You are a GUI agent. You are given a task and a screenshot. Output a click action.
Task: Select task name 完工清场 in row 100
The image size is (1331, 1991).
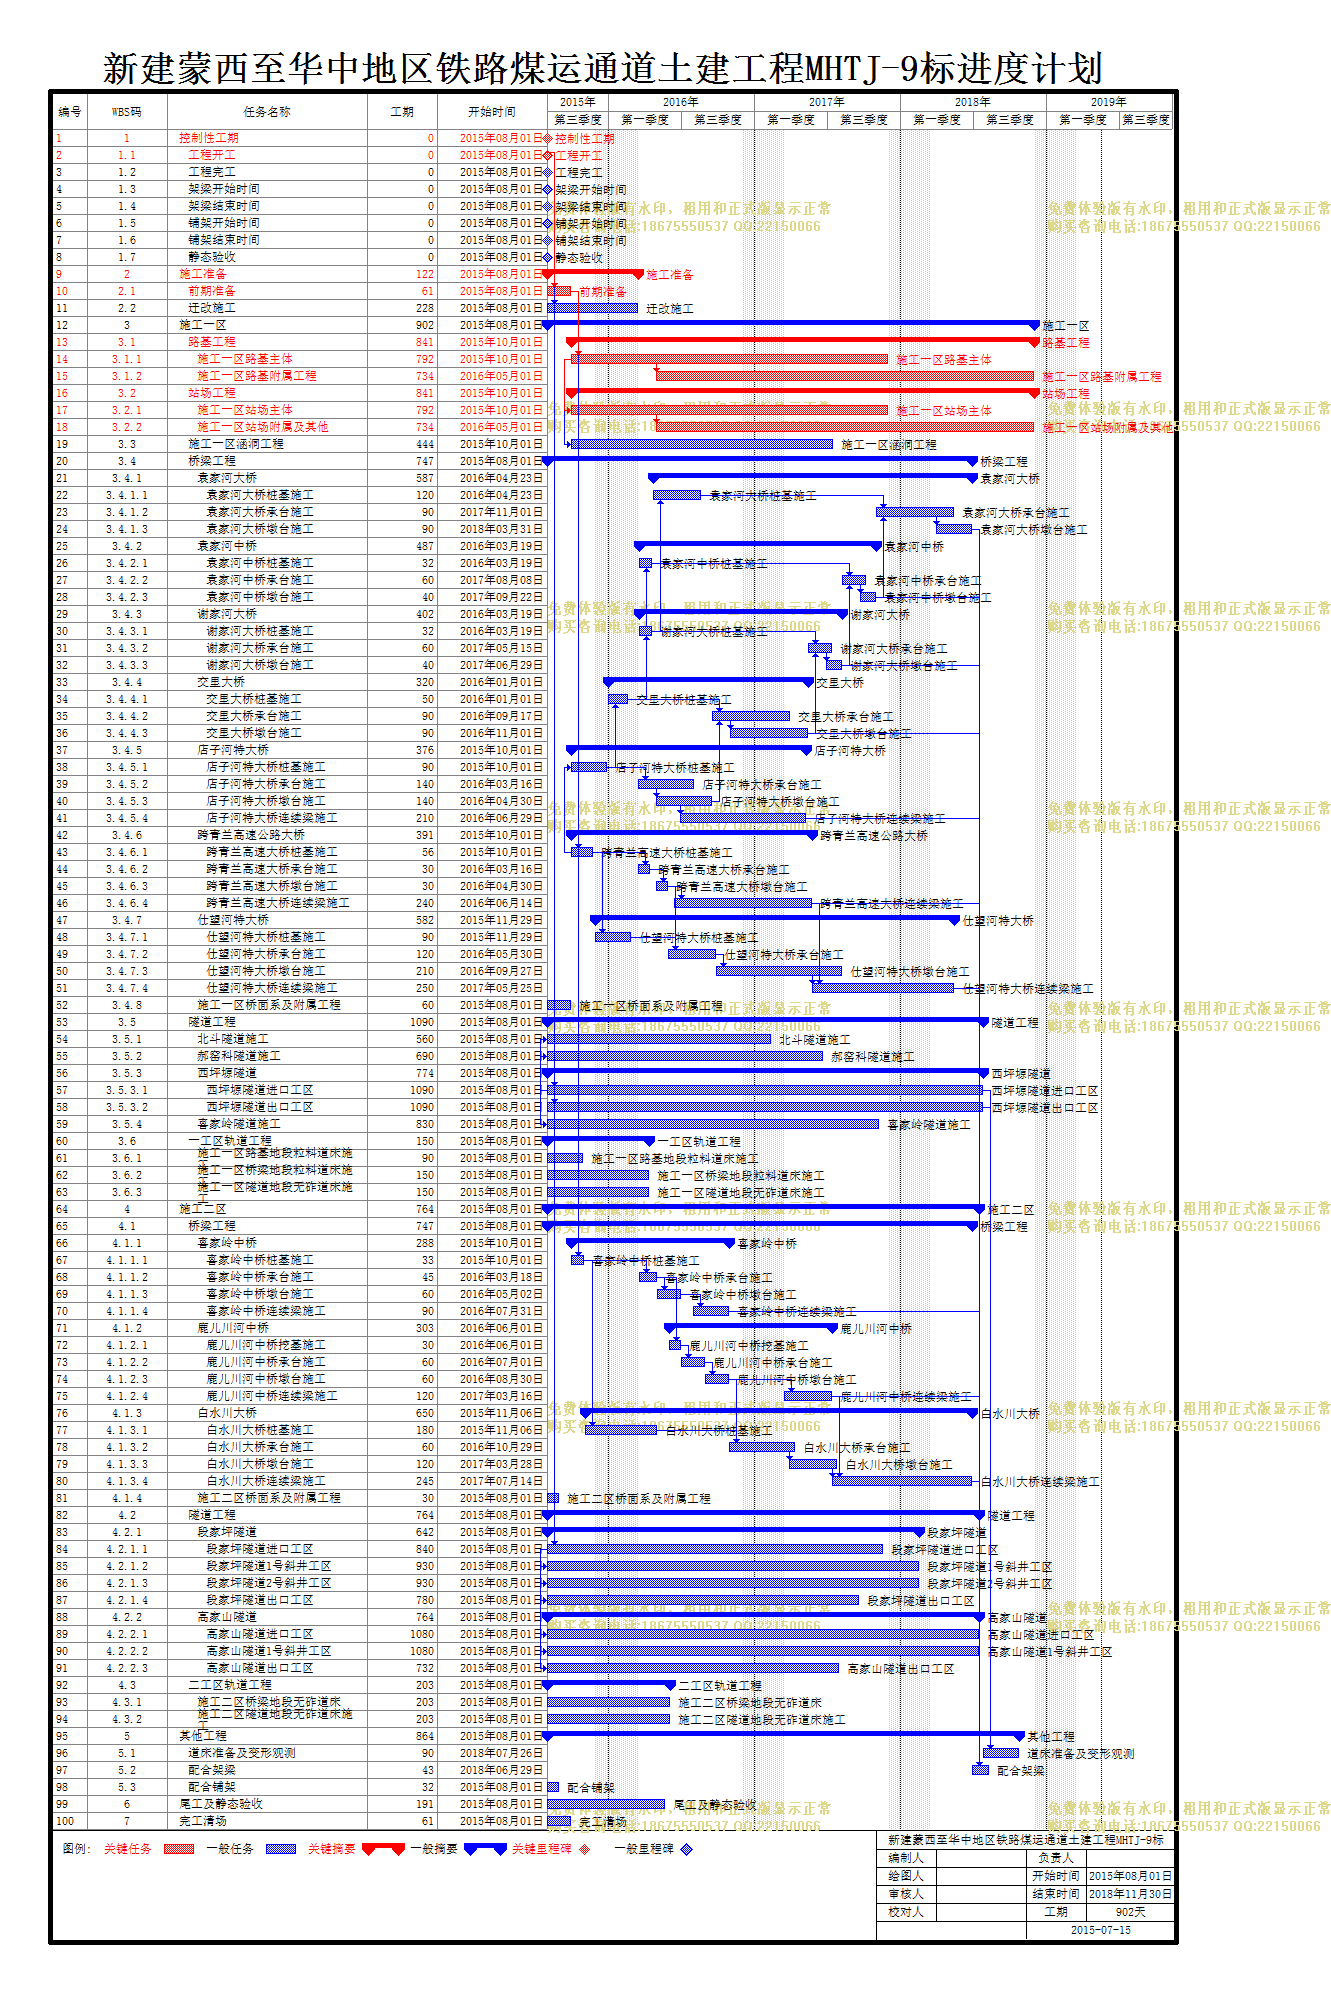tap(203, 1821)
